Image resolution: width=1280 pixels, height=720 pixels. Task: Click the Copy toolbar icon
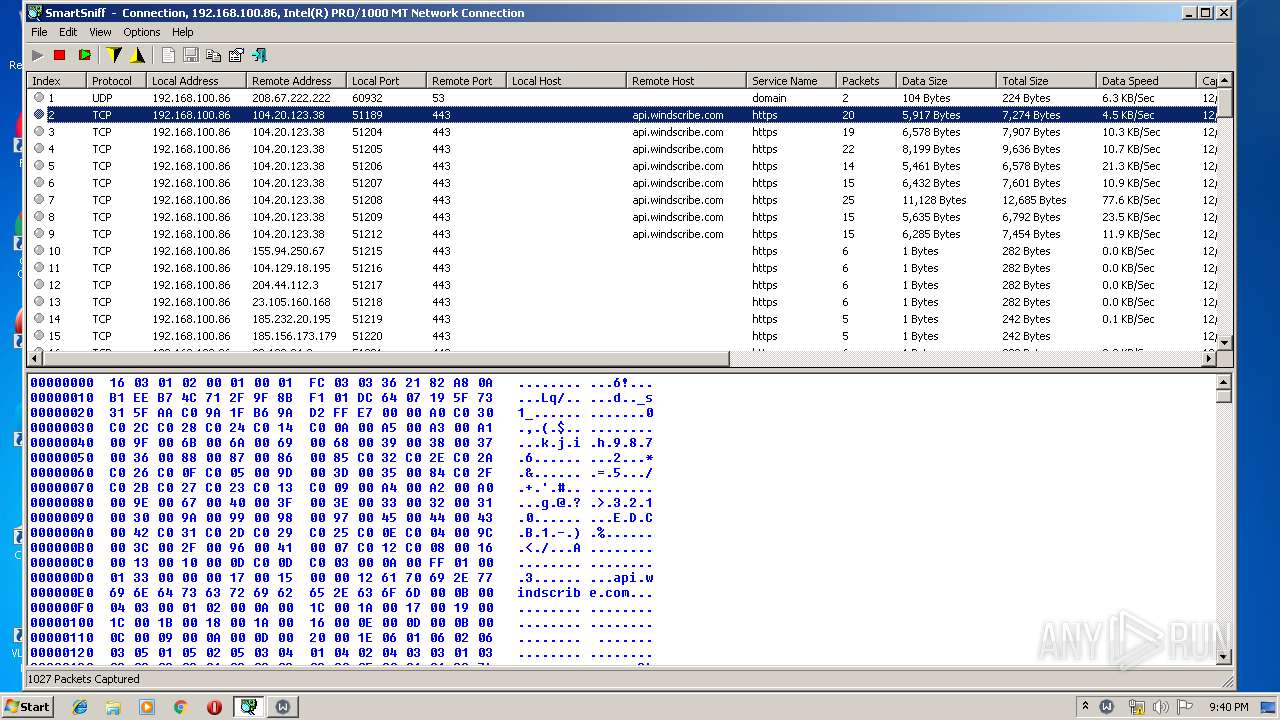point(213,55)
